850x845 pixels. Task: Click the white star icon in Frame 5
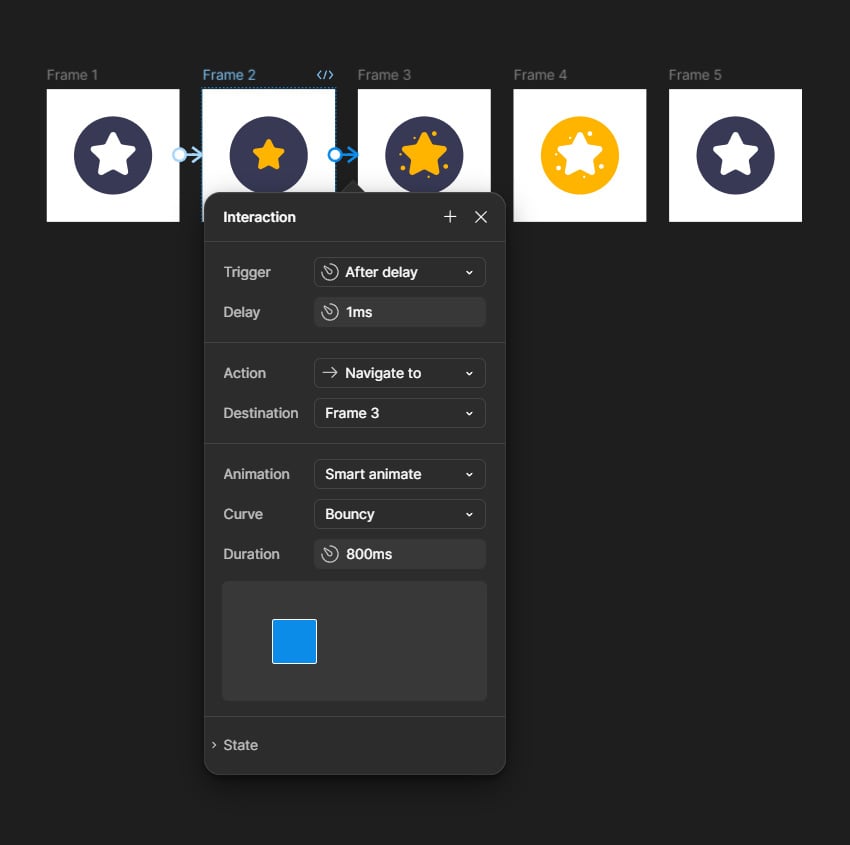point(735,155)
